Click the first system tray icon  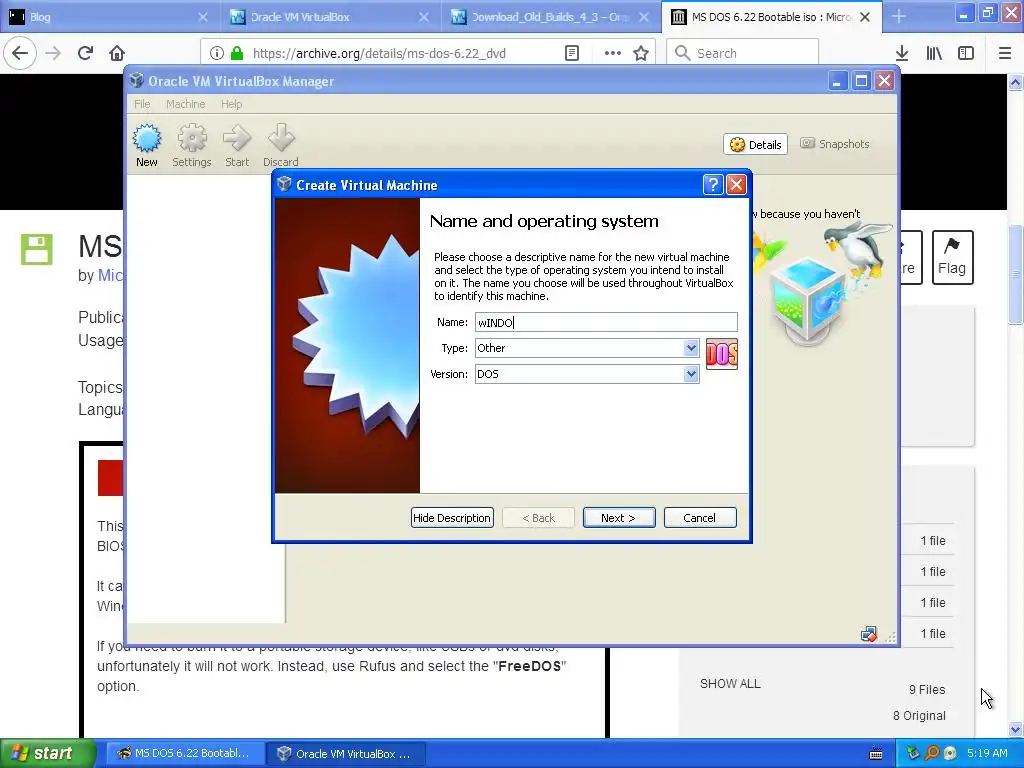(914, 754)
